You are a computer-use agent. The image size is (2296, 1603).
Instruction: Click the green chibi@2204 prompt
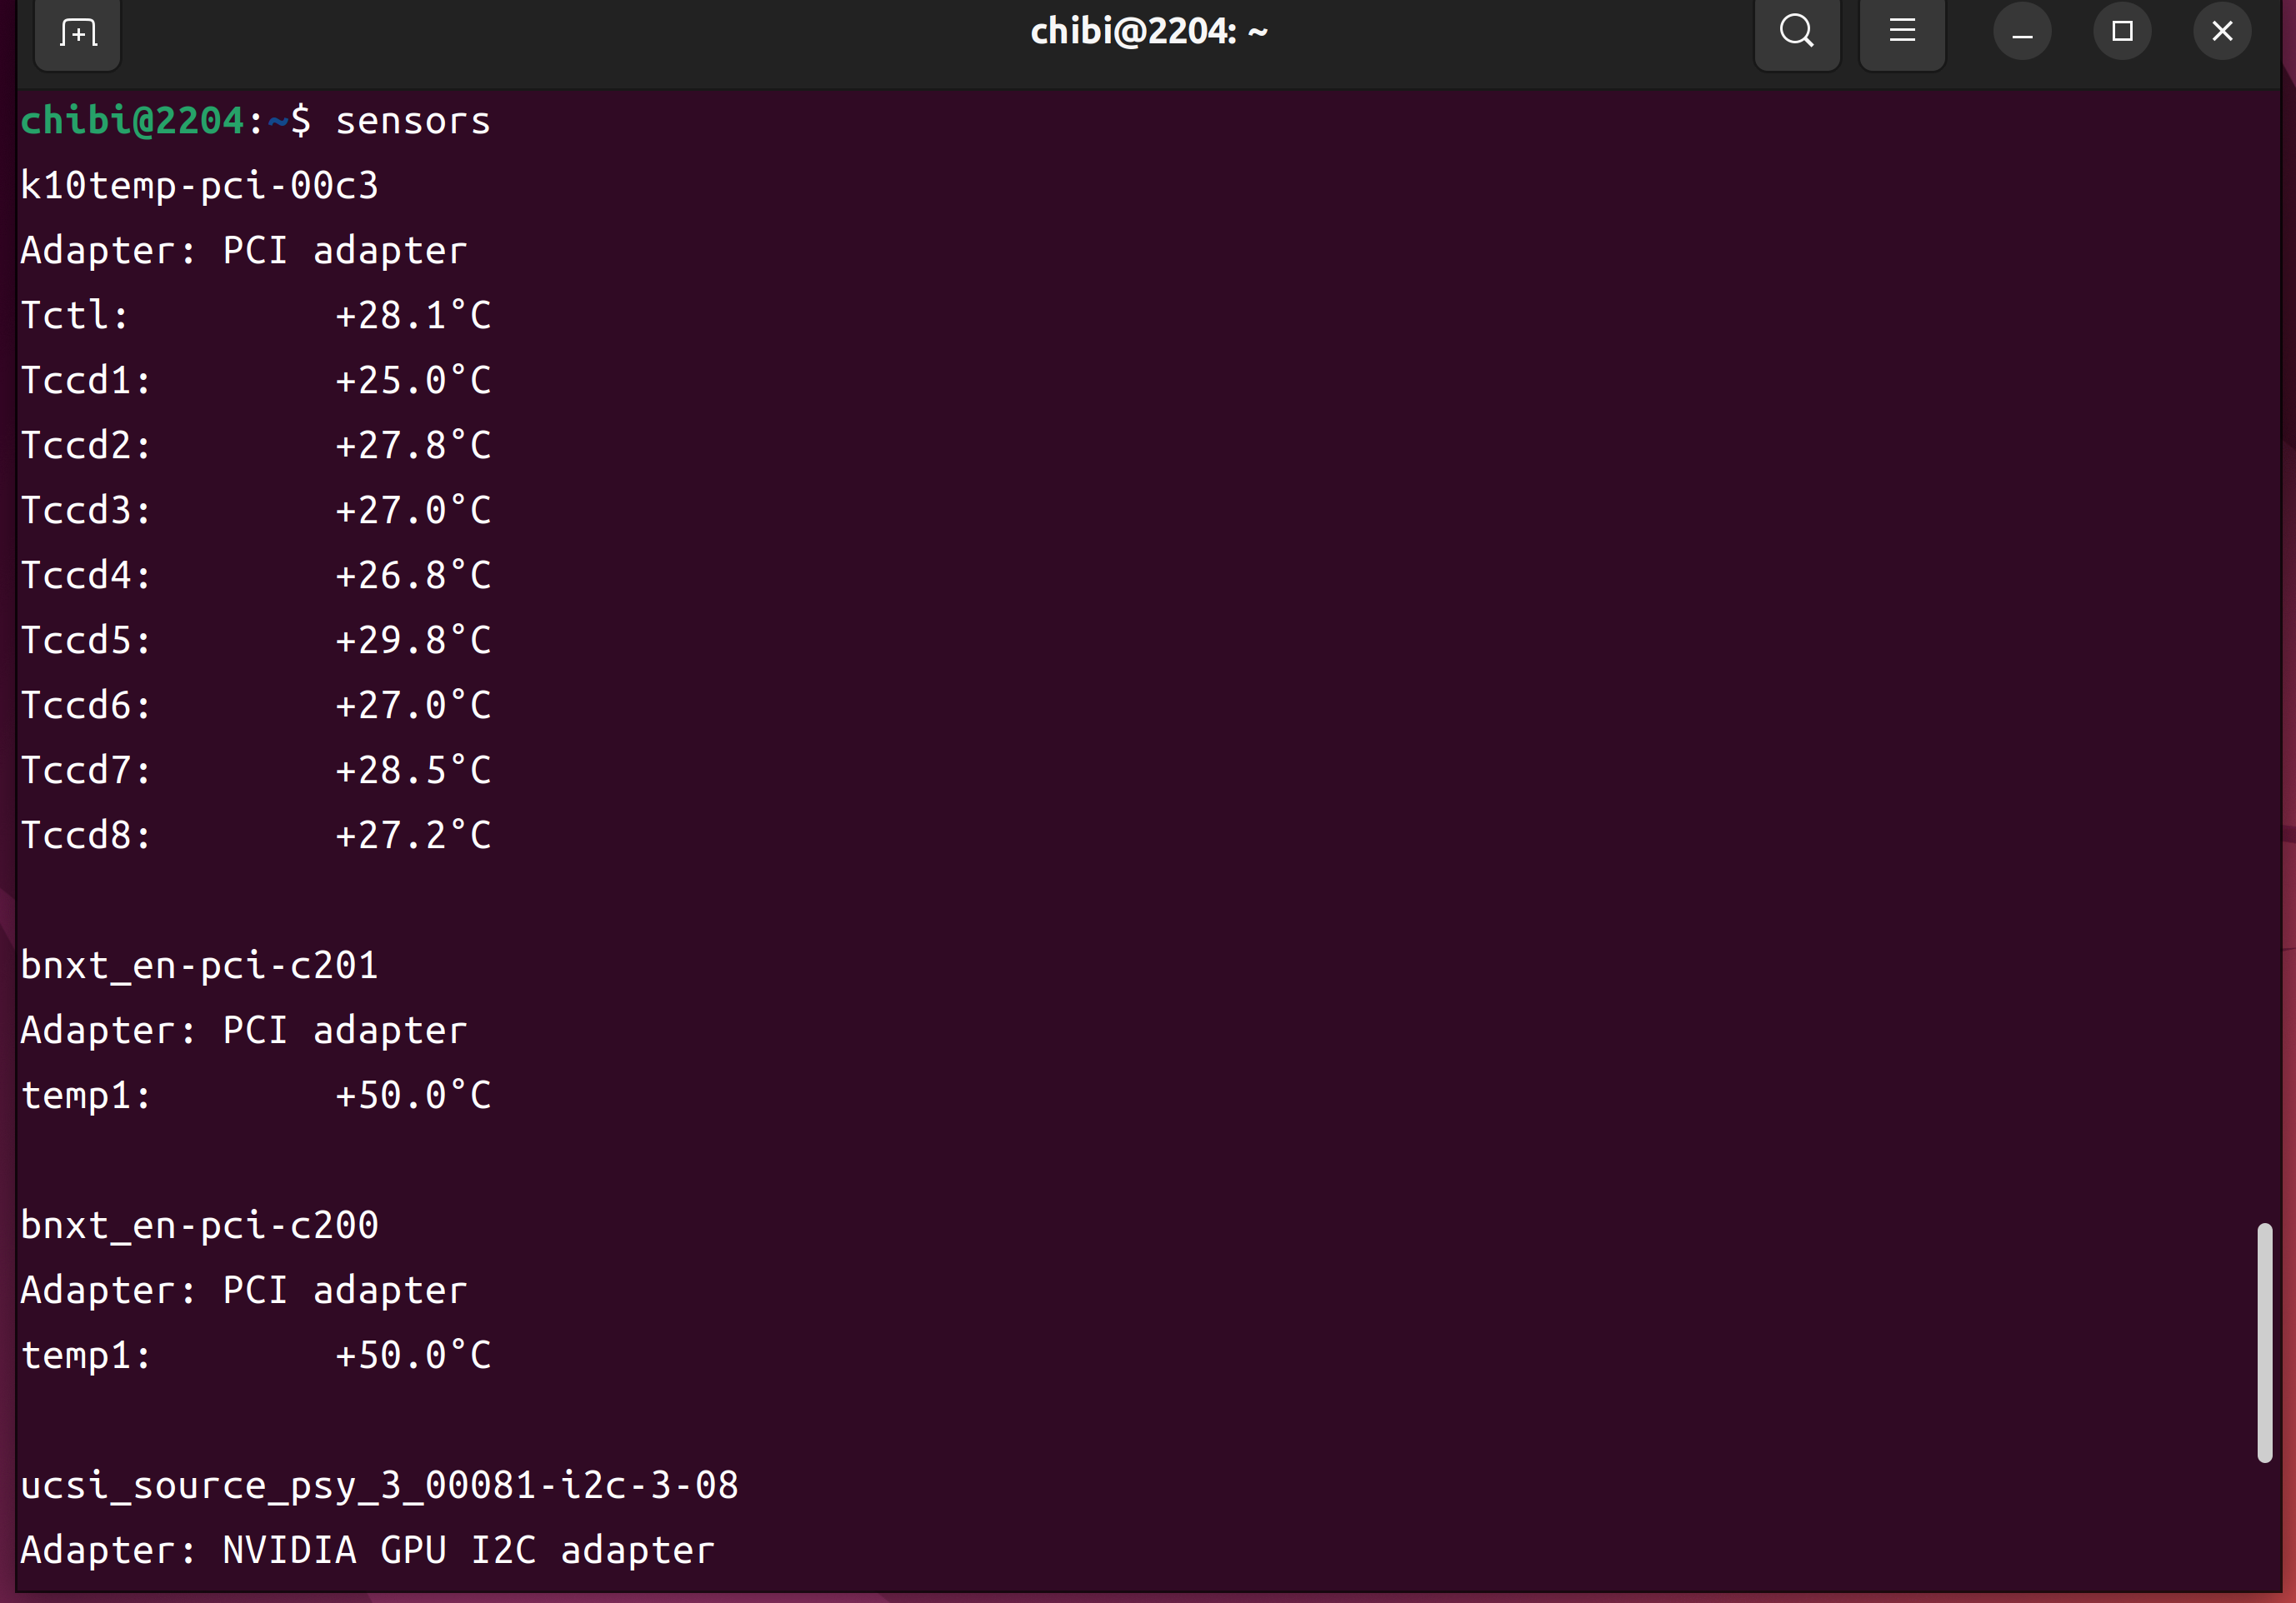click(x=132, y=121)
